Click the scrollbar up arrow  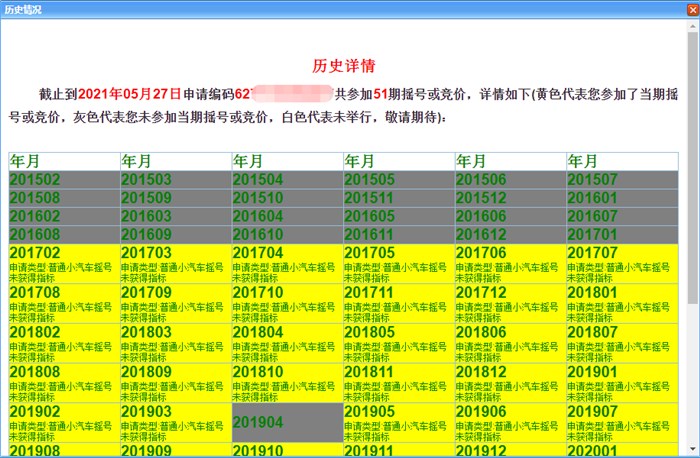click(x=692, y=25)
